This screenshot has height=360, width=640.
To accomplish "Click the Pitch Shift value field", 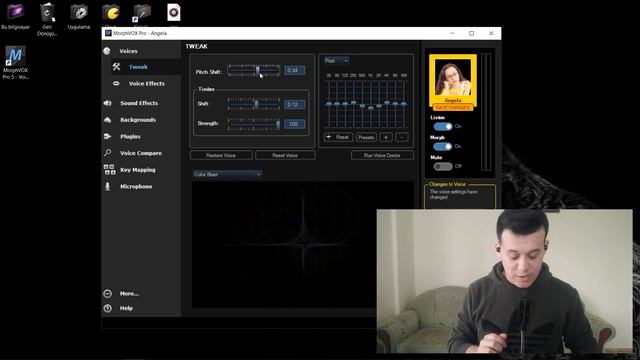I will coord(294,71).
